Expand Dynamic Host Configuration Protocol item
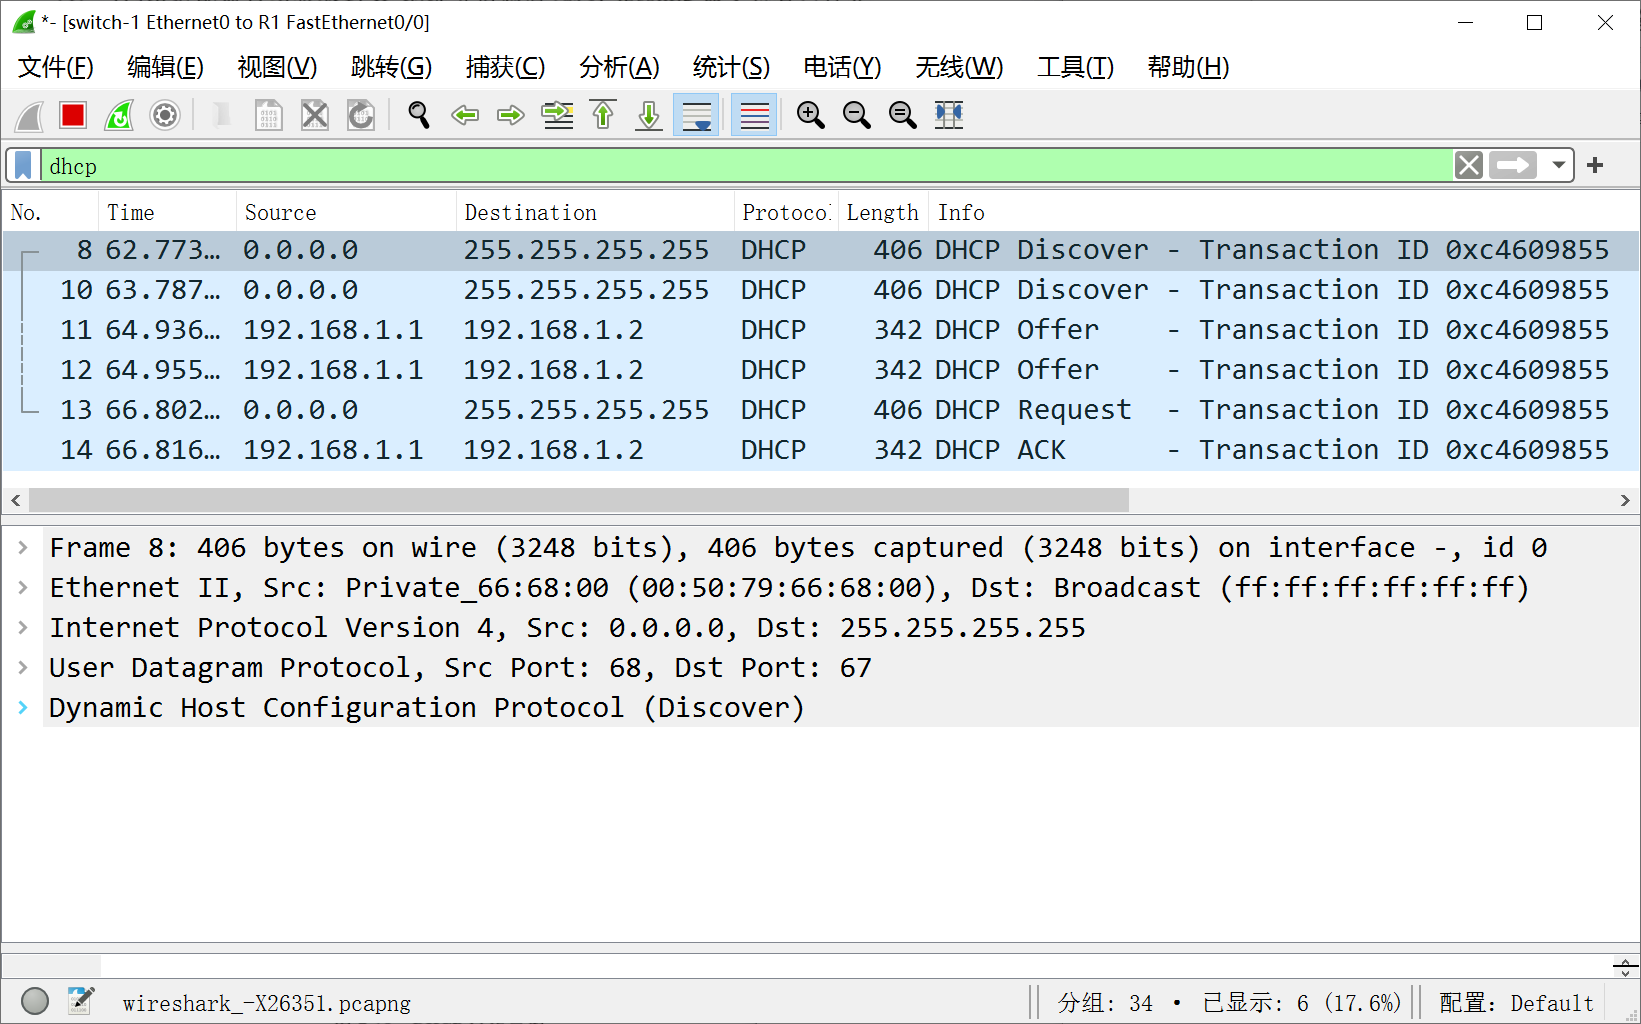 (x=23, y=707)
